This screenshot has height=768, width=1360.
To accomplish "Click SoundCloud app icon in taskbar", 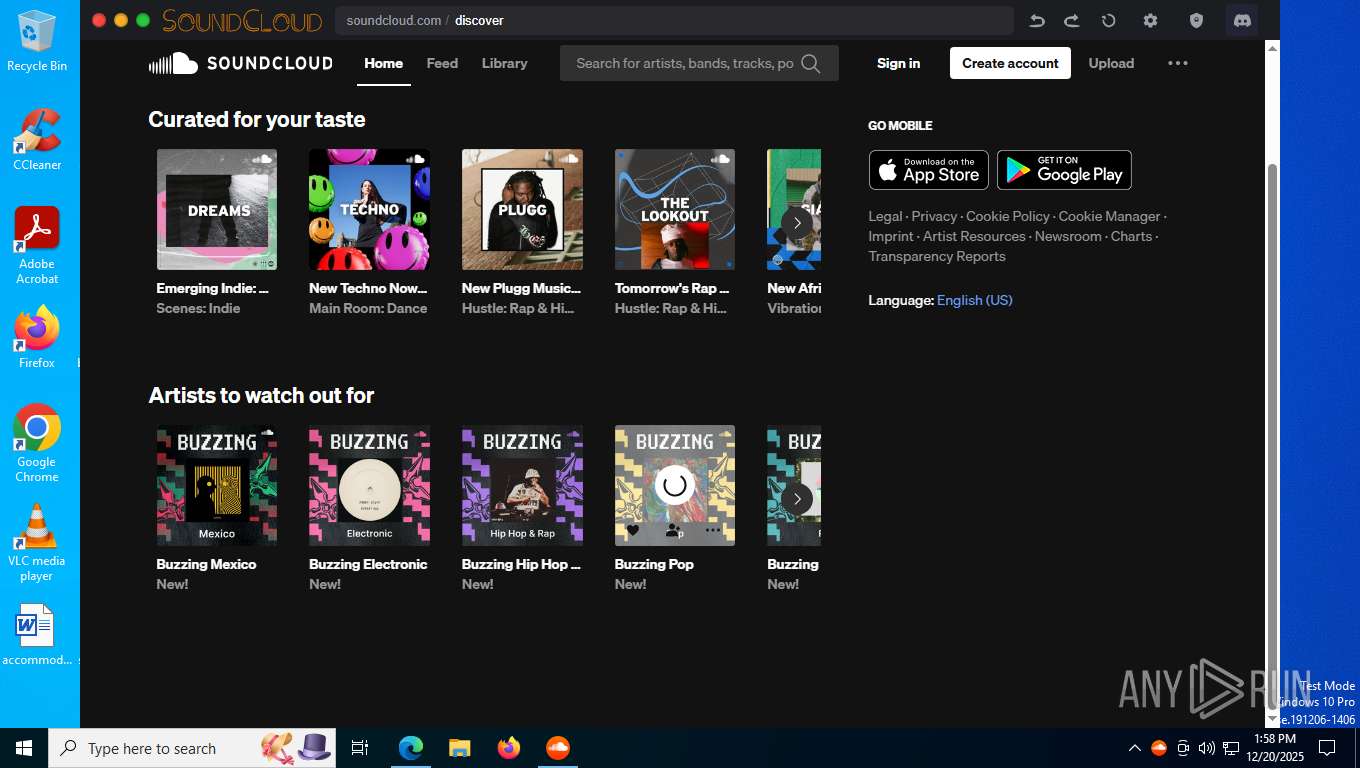I will 557,748.
